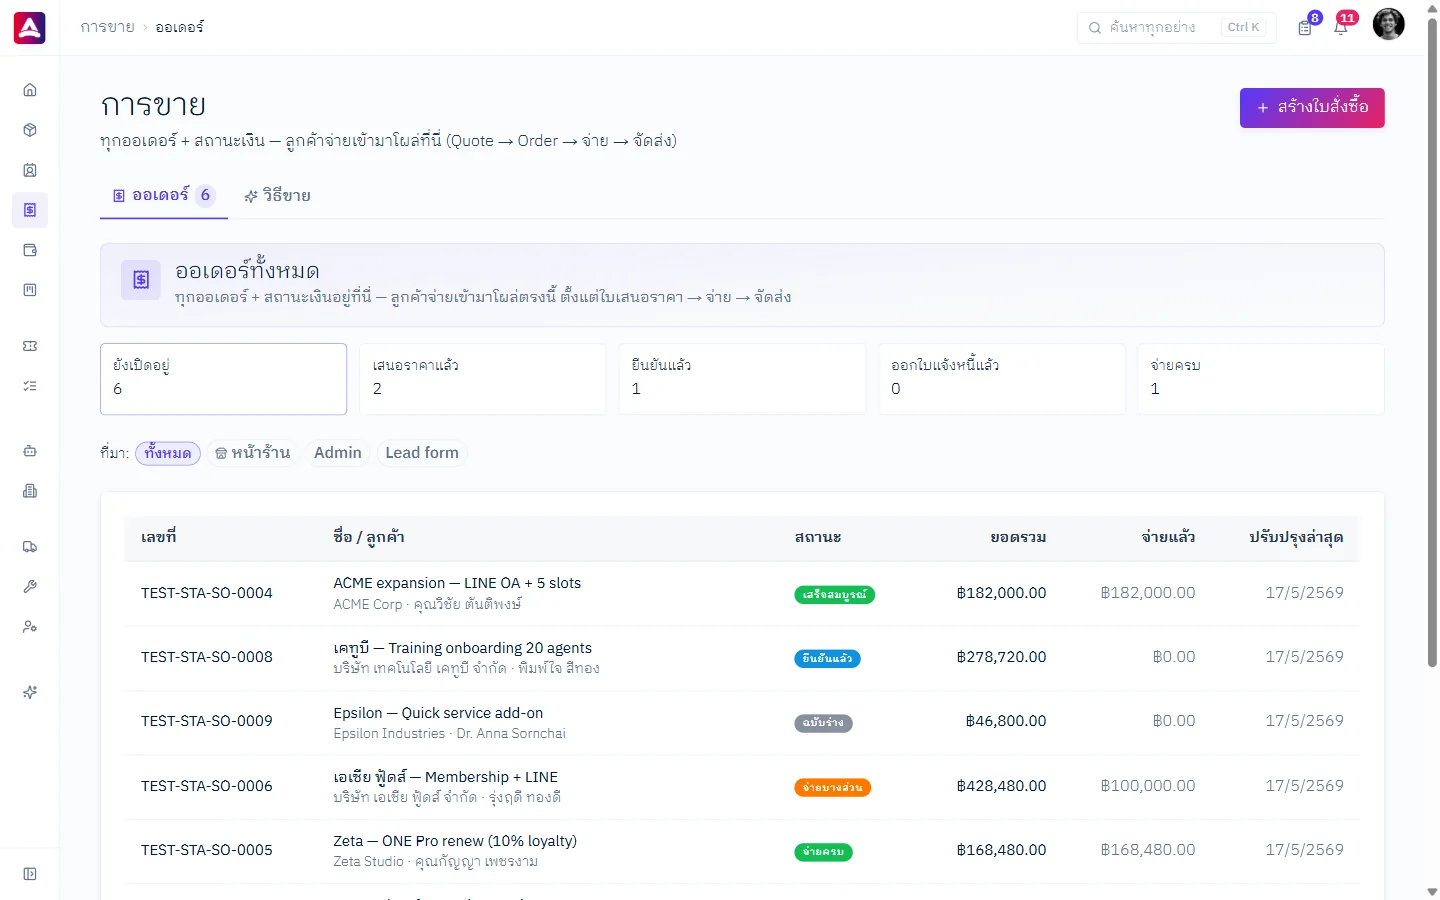Click the จ่ายแล้ว column header
Image resolution: width=1440 pixels, height=900 pixels.
[x=1169, y=537]
